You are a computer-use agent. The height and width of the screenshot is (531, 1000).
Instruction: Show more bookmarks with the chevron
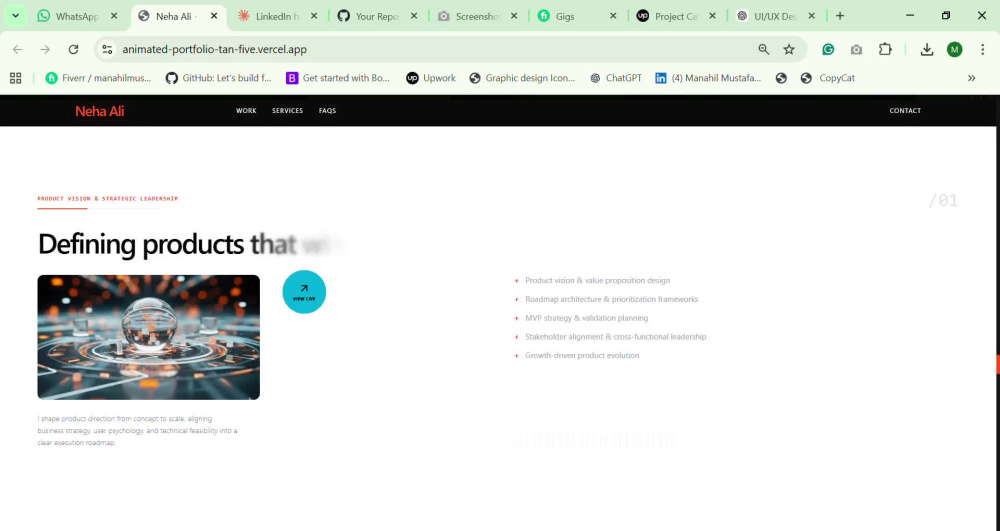pyautogui.click(x=971, y=78)
